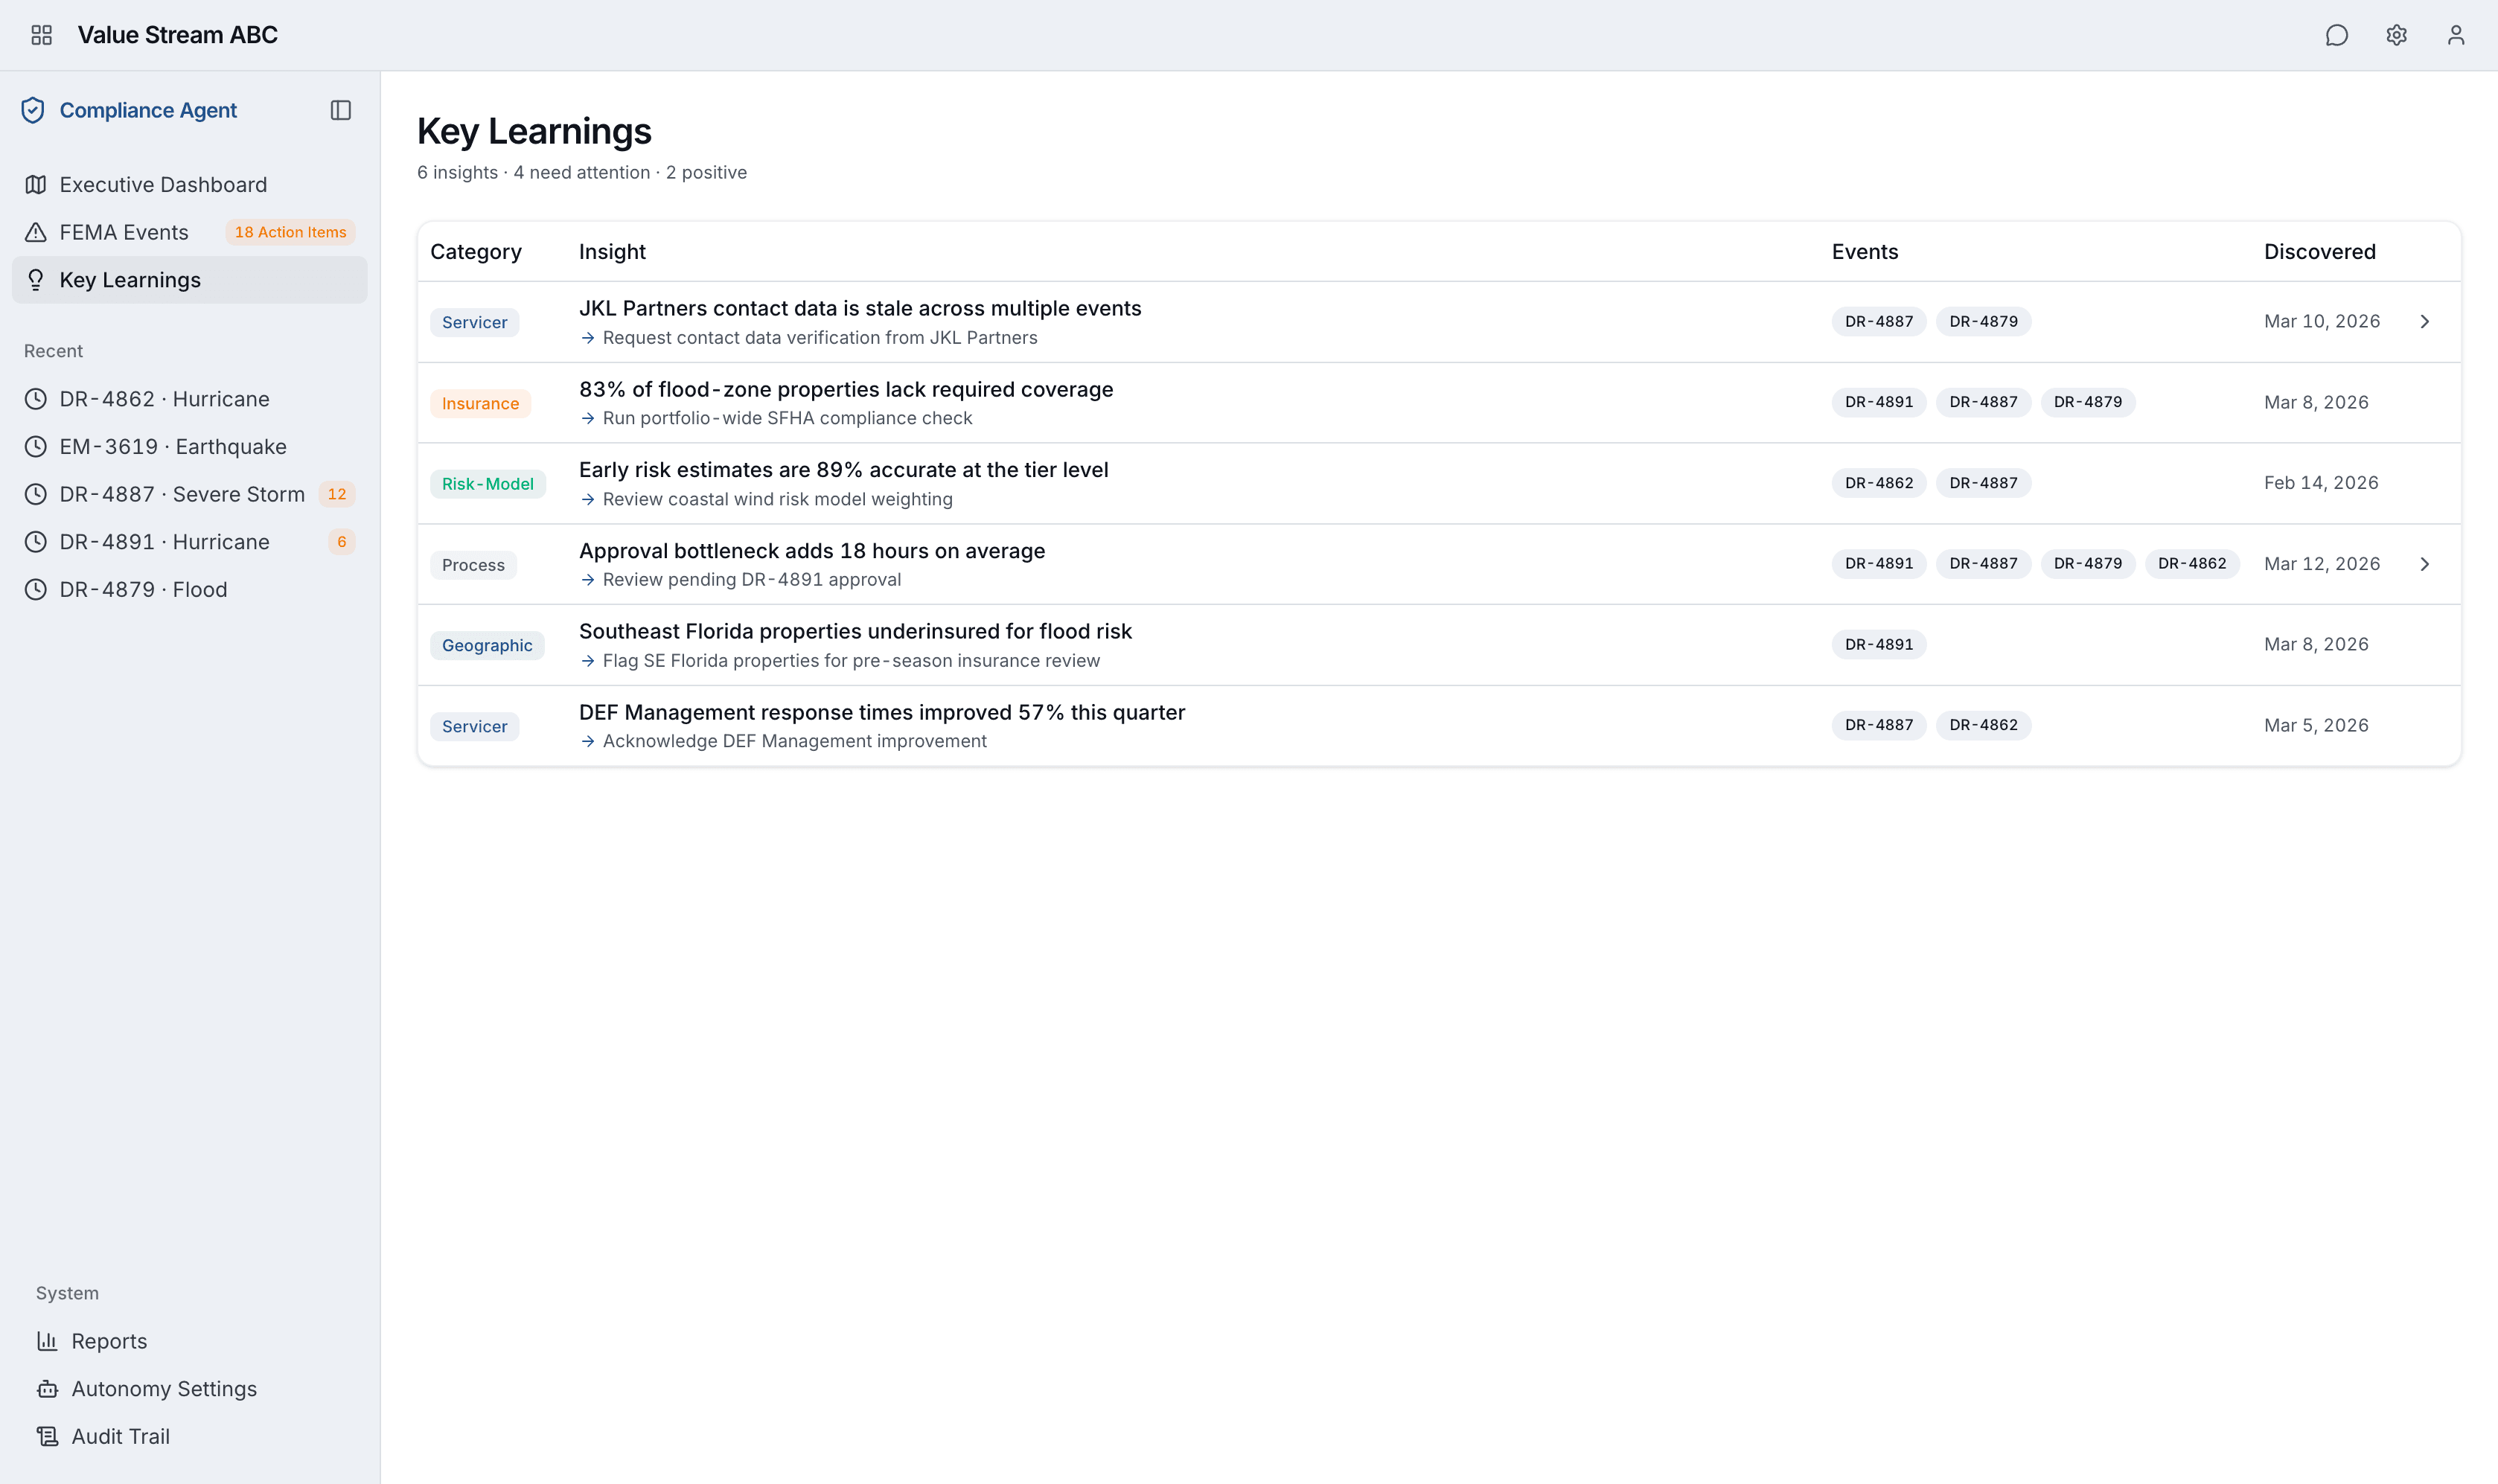The width and height of the screenshot is (2498, 1484).
Task: Click the Risk-Model category tag
Action: pos(488,484)
